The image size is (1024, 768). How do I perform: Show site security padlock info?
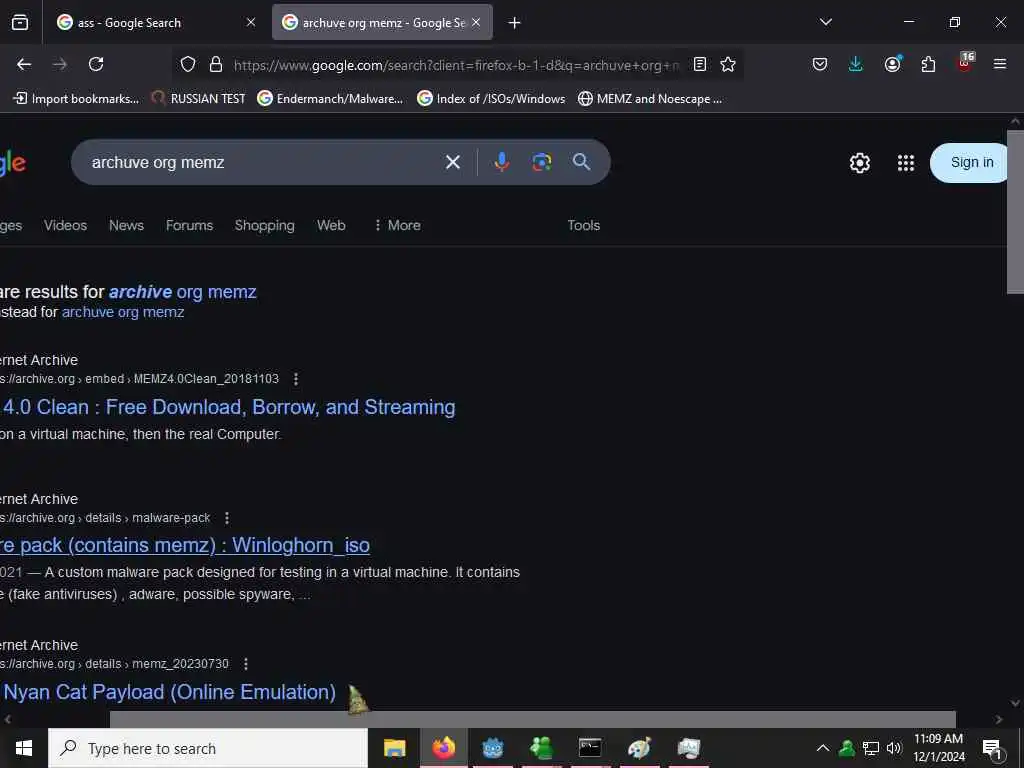(216, 64)
